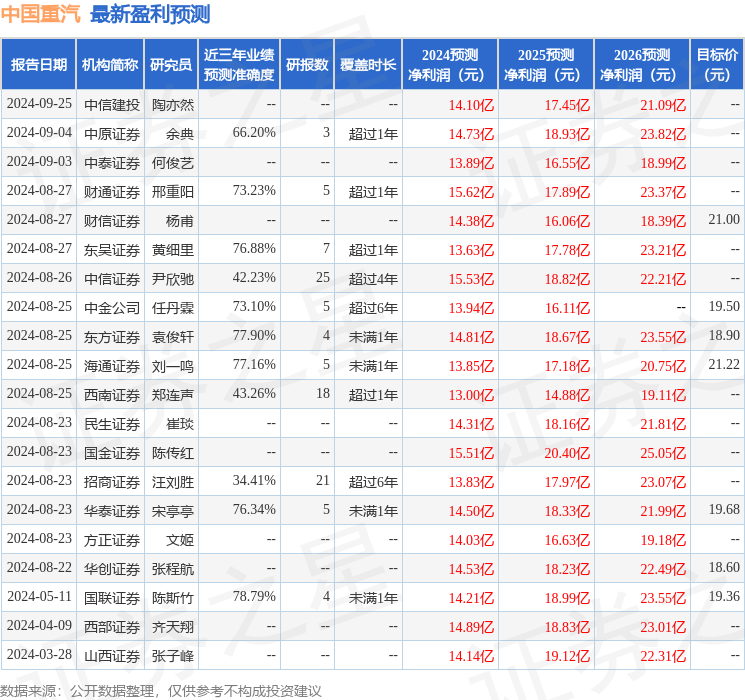Select the 招商证券 institution cell
Image resolution: width=745 pixels, height=700 pixels.
click(112, 482)
